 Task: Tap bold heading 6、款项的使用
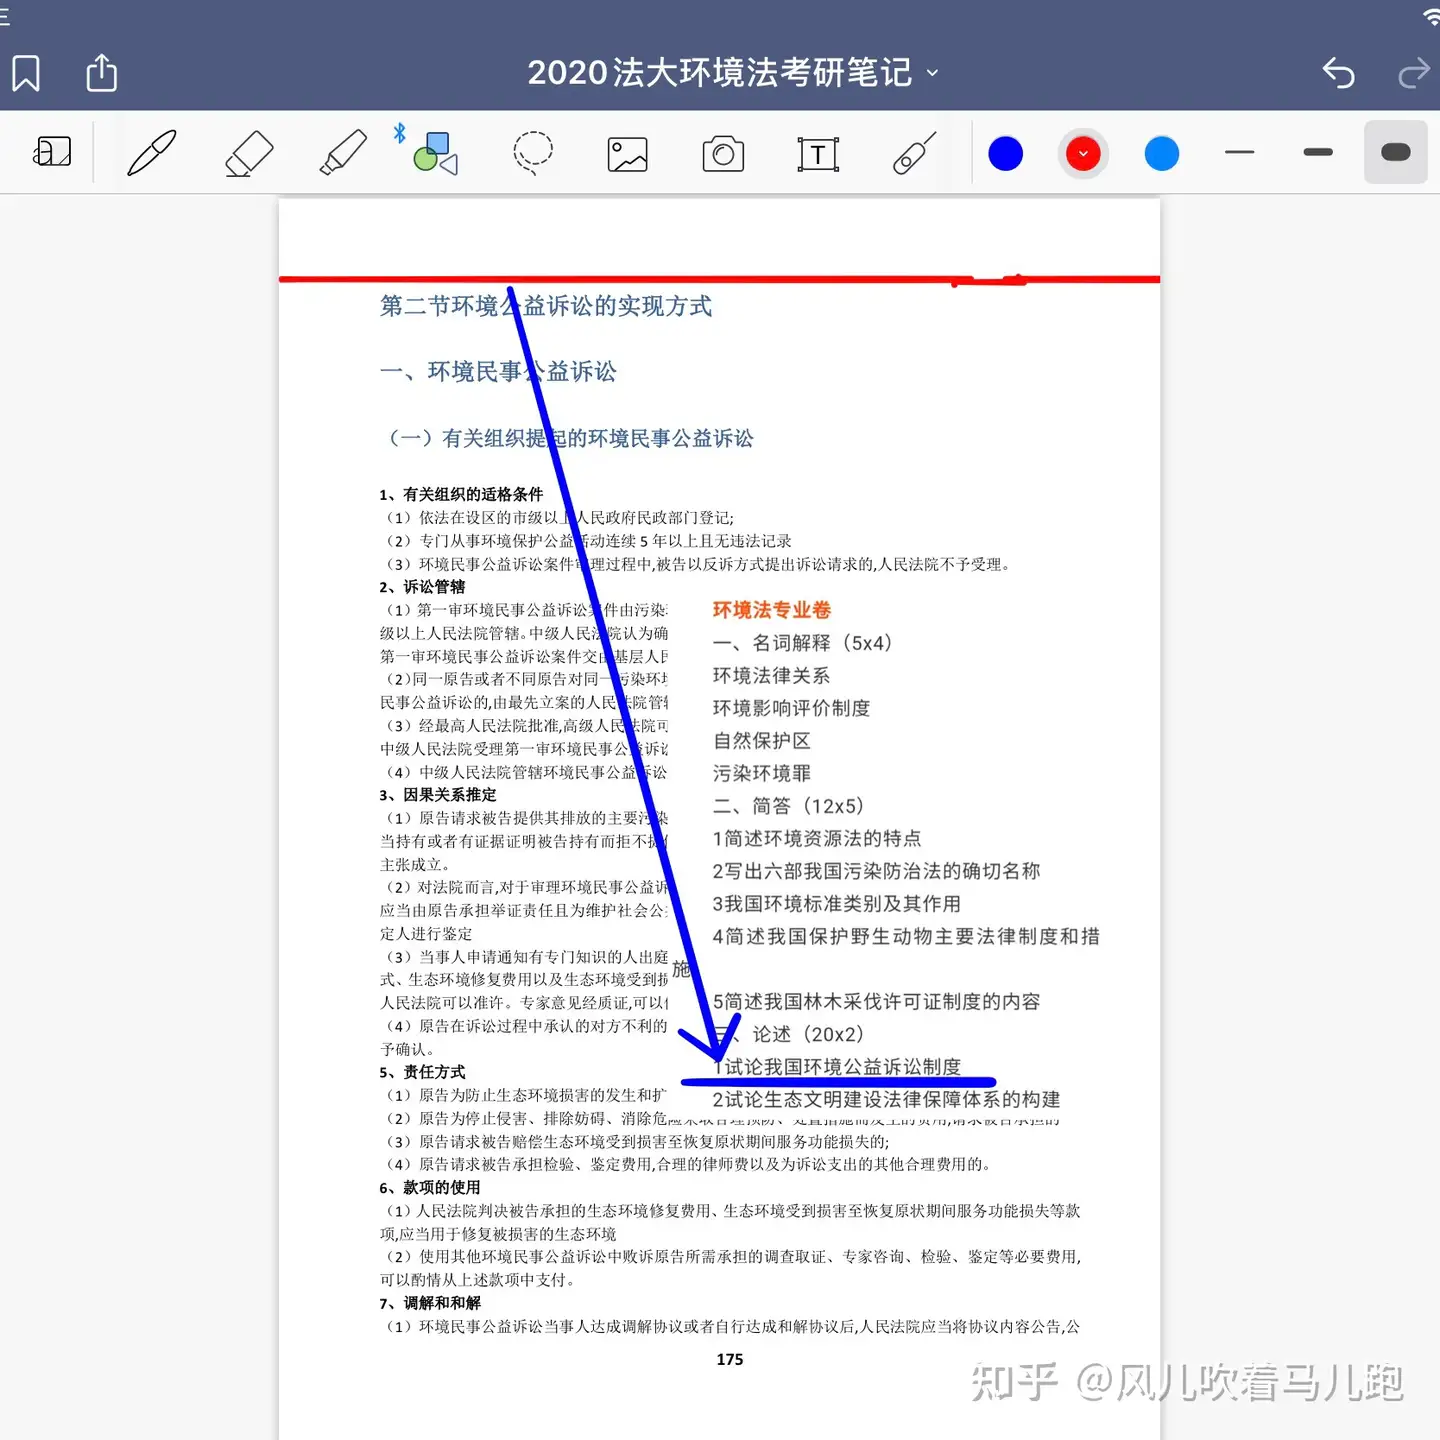click(x=430, y=1188)
